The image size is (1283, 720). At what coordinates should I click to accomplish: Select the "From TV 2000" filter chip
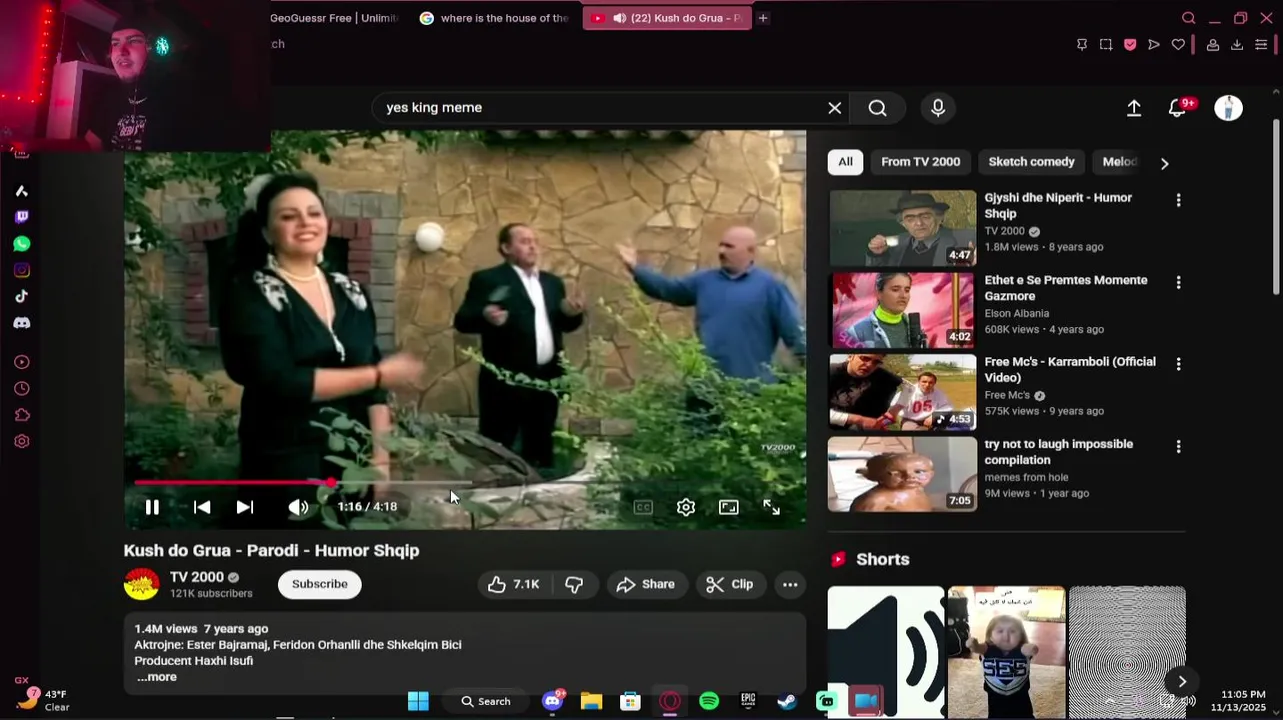click(x=921, y=162)
